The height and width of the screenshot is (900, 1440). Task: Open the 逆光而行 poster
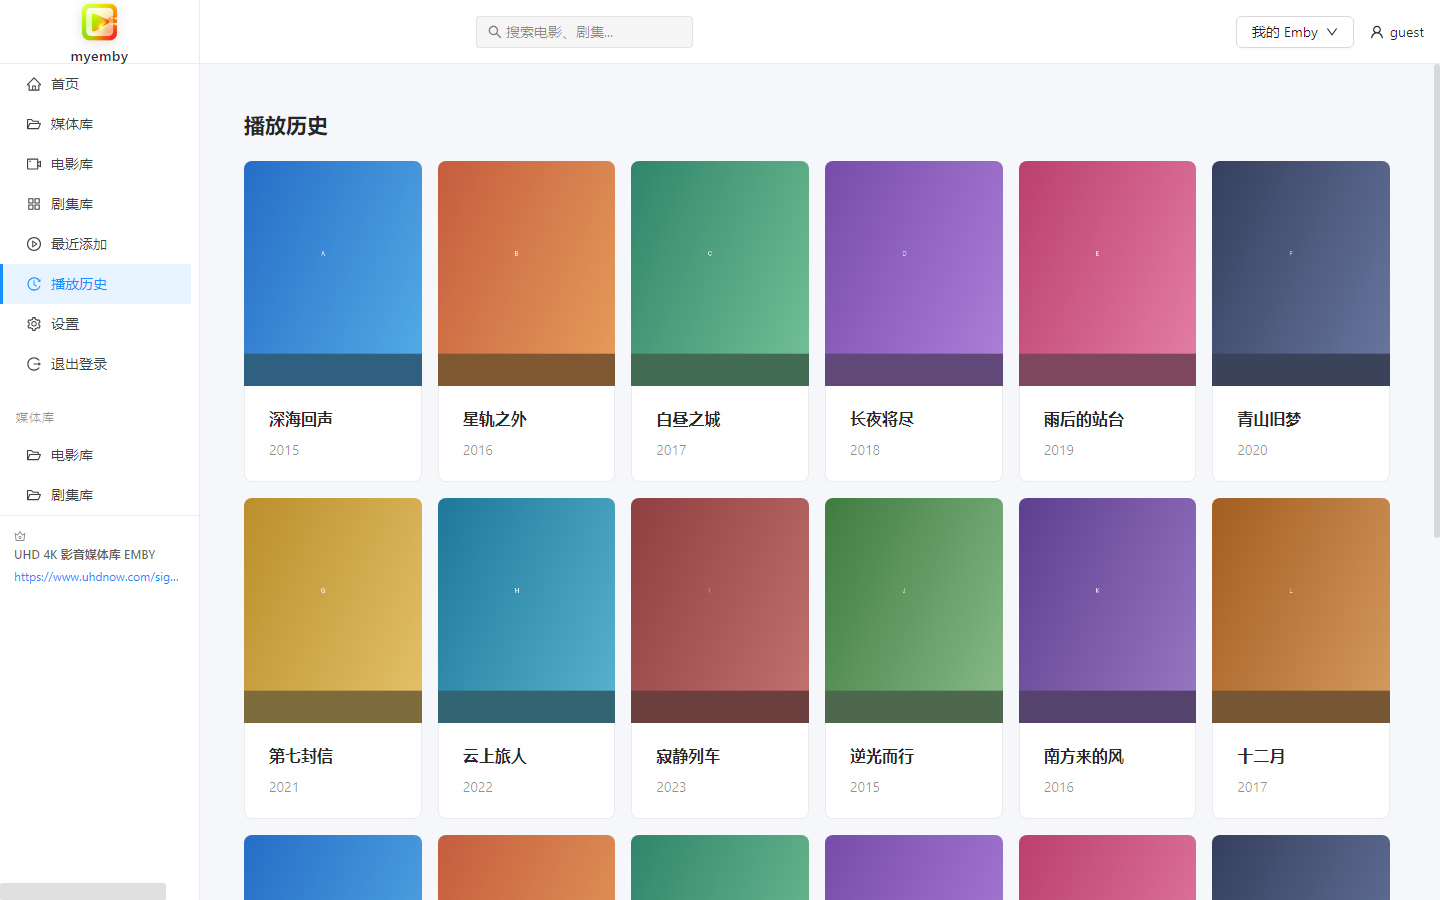(x=914, y=610)
